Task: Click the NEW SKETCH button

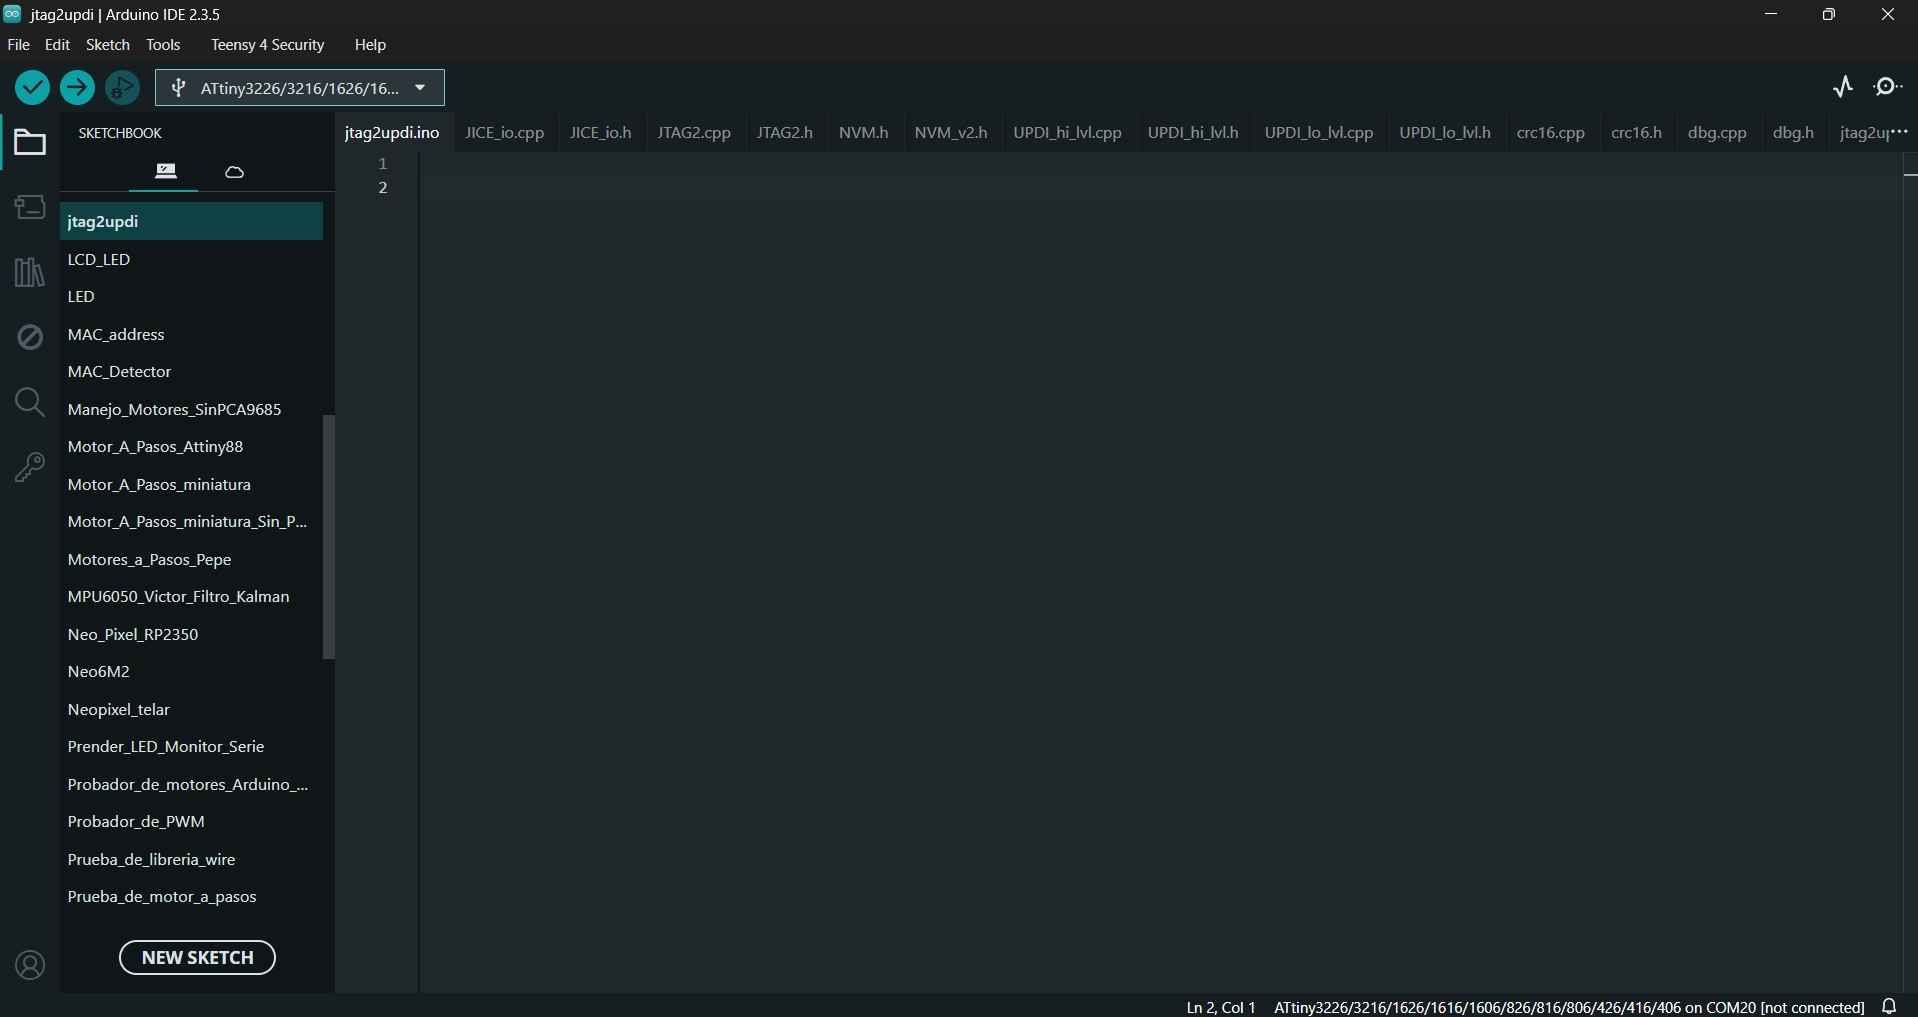Action: (197, 957)
